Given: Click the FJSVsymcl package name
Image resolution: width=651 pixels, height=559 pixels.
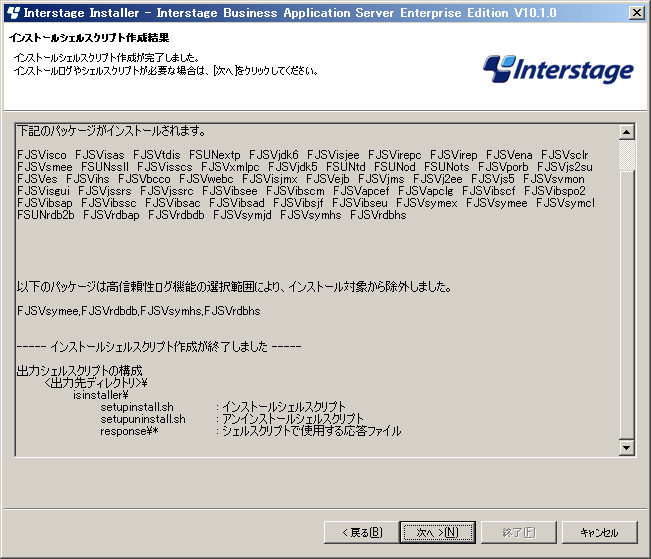Looking at the screenshot, I should pos(565,203).
